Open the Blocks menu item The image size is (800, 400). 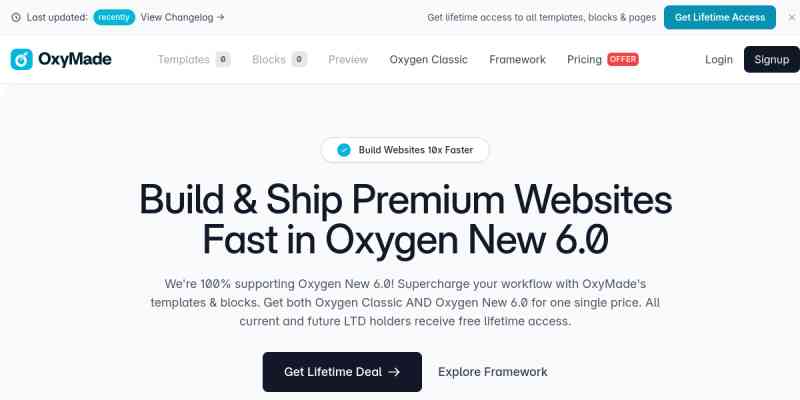(269, 60)
